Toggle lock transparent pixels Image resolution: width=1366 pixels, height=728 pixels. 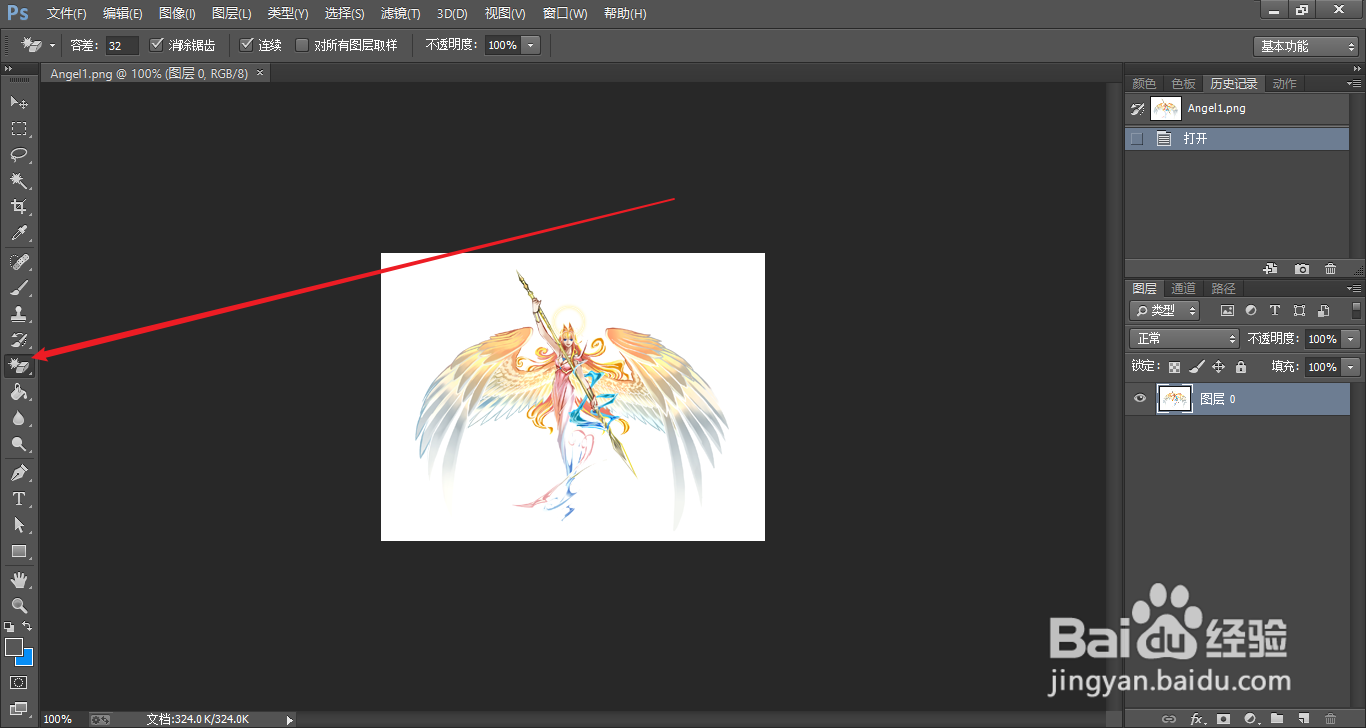[x=1174, y=367]
